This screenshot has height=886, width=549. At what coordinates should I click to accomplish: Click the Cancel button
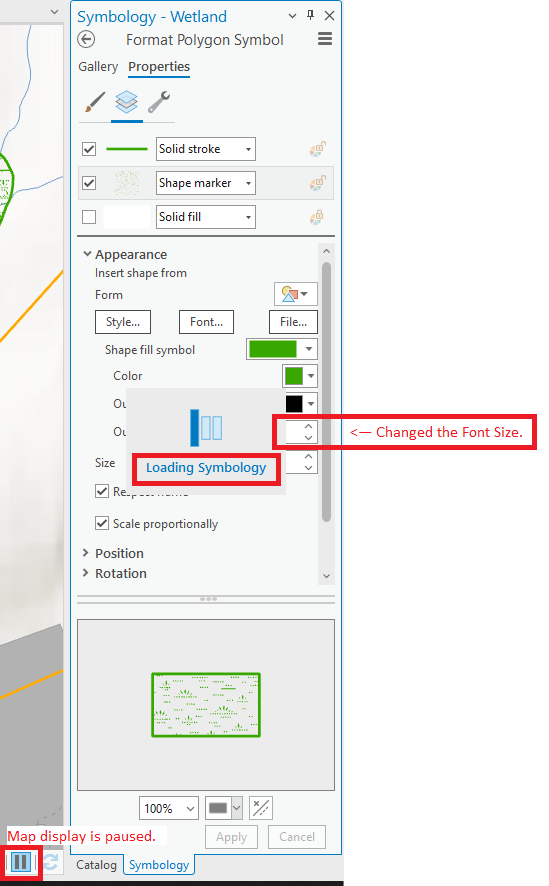tap(297, 837)
